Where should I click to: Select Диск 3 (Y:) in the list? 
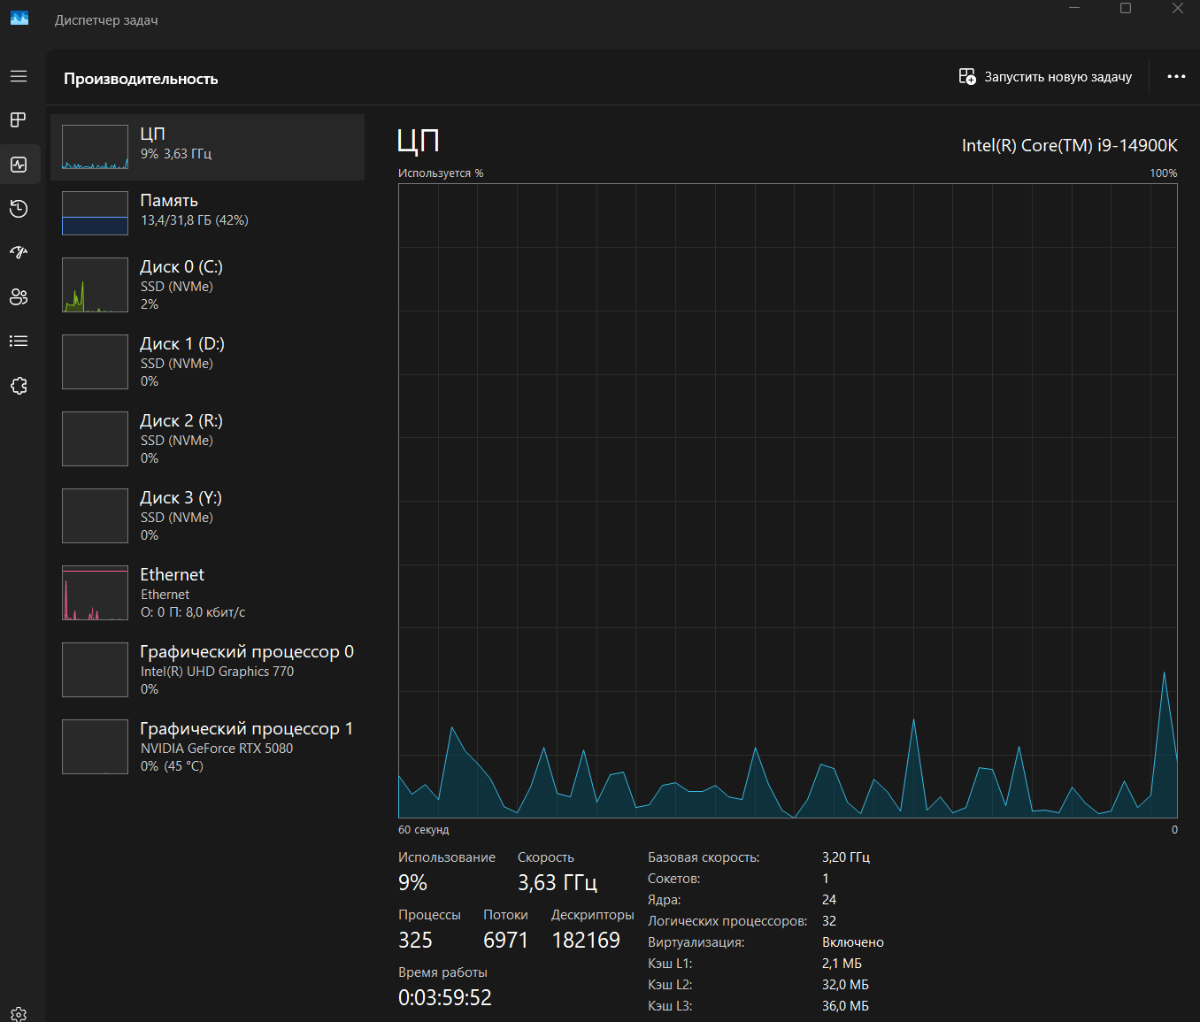[x=208, y=516]
